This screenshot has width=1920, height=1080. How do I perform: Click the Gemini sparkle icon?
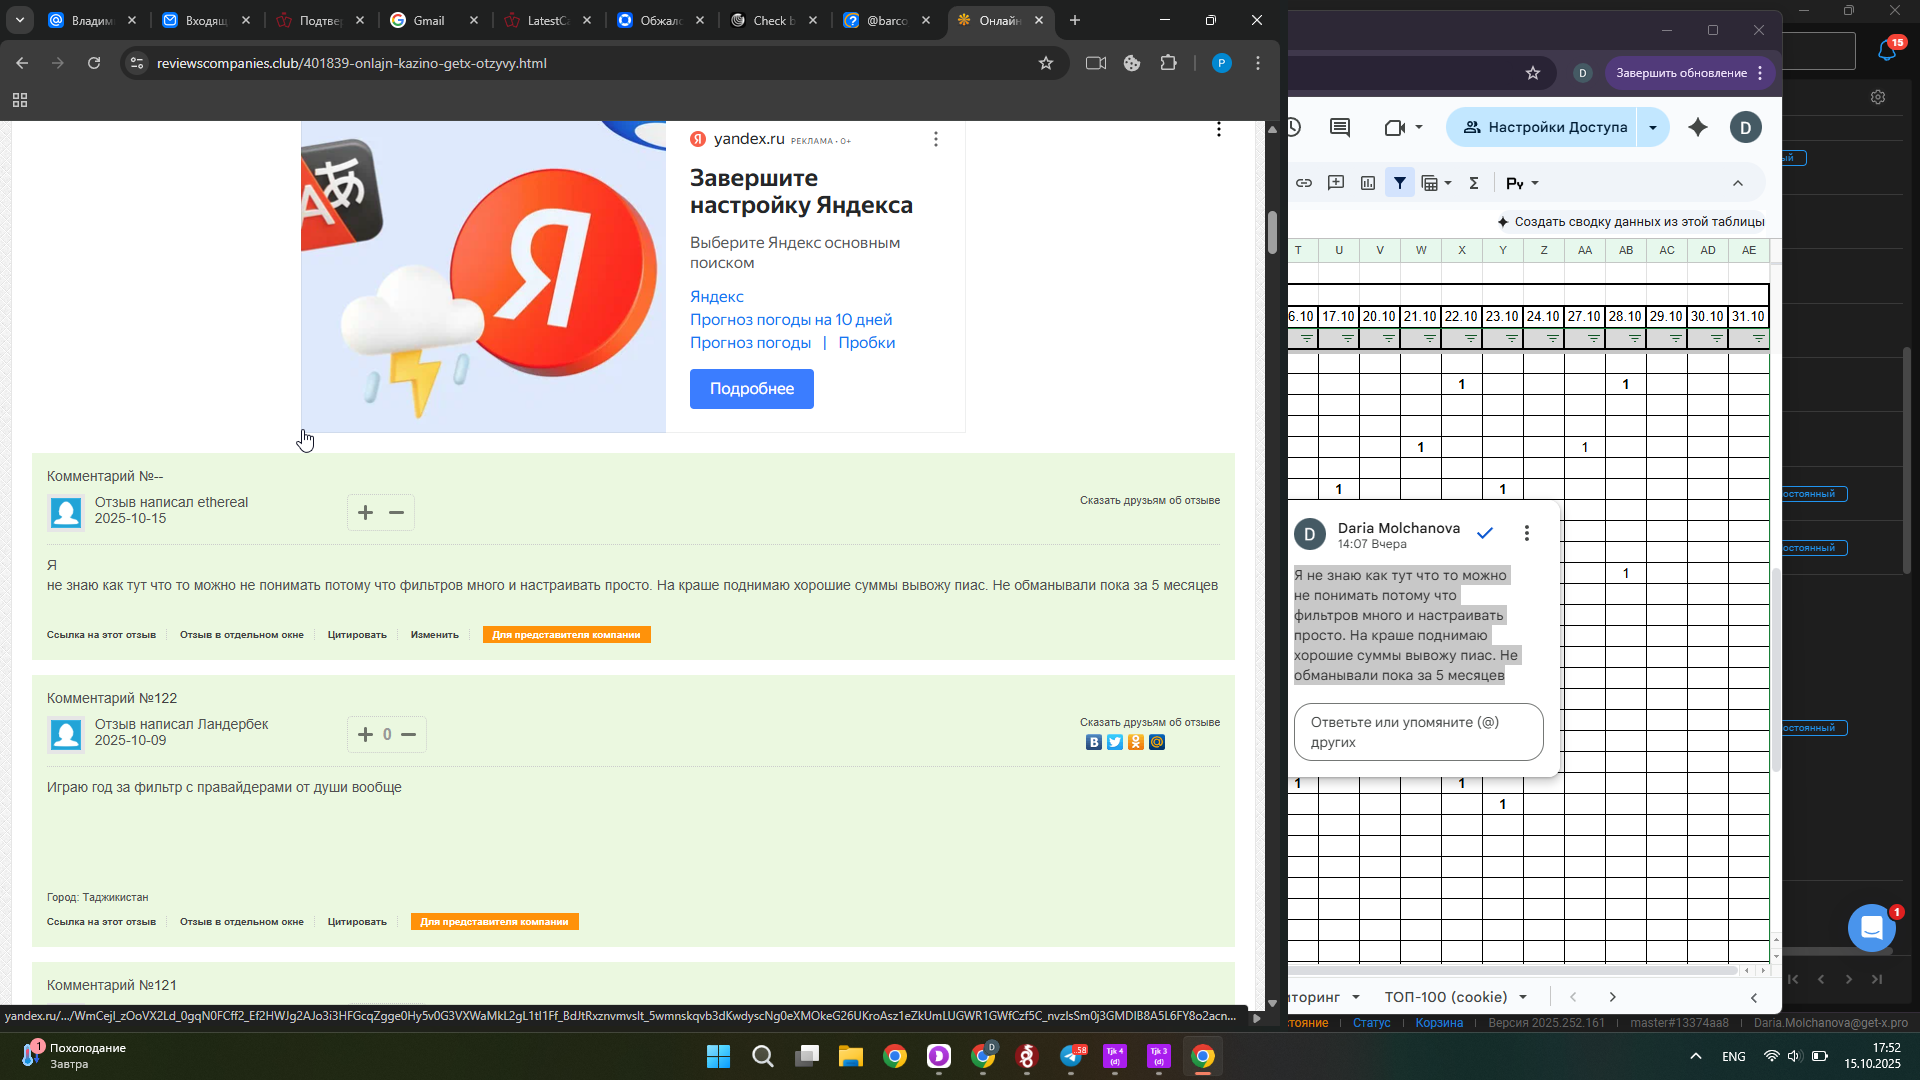point(1698,127)
